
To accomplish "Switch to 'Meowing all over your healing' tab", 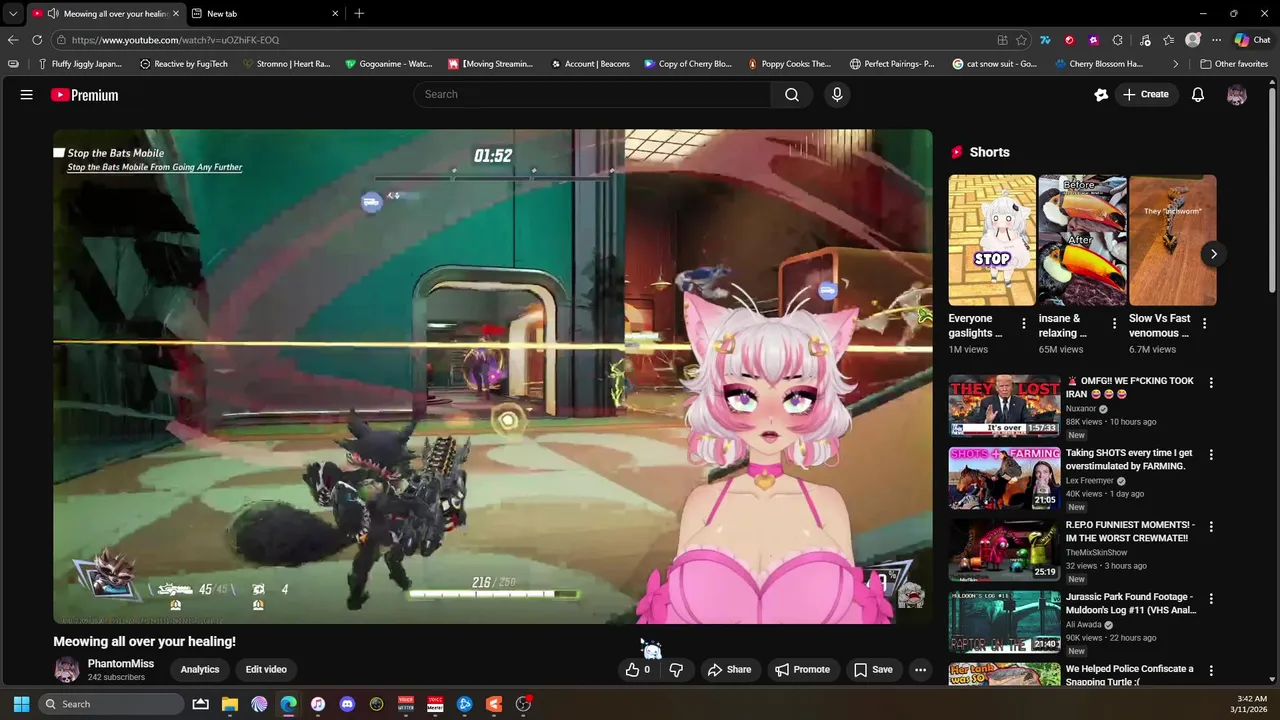I will click(106, 13).
